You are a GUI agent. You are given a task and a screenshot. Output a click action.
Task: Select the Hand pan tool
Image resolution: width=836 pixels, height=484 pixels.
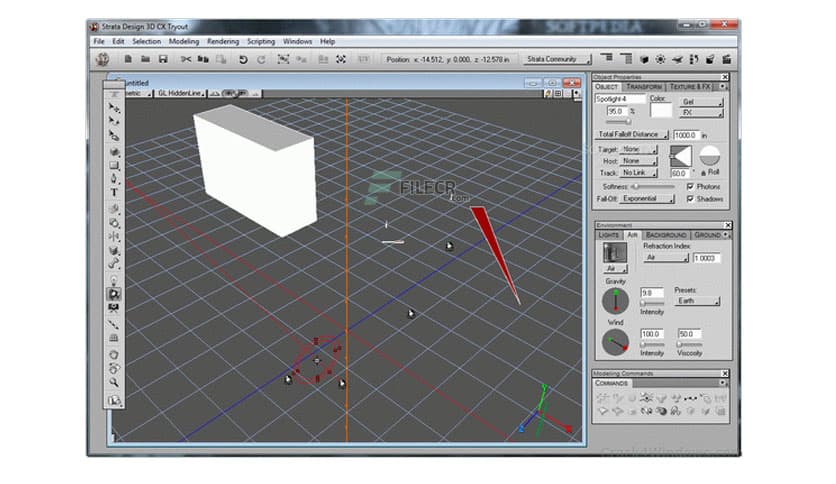[x=114, y=355]
